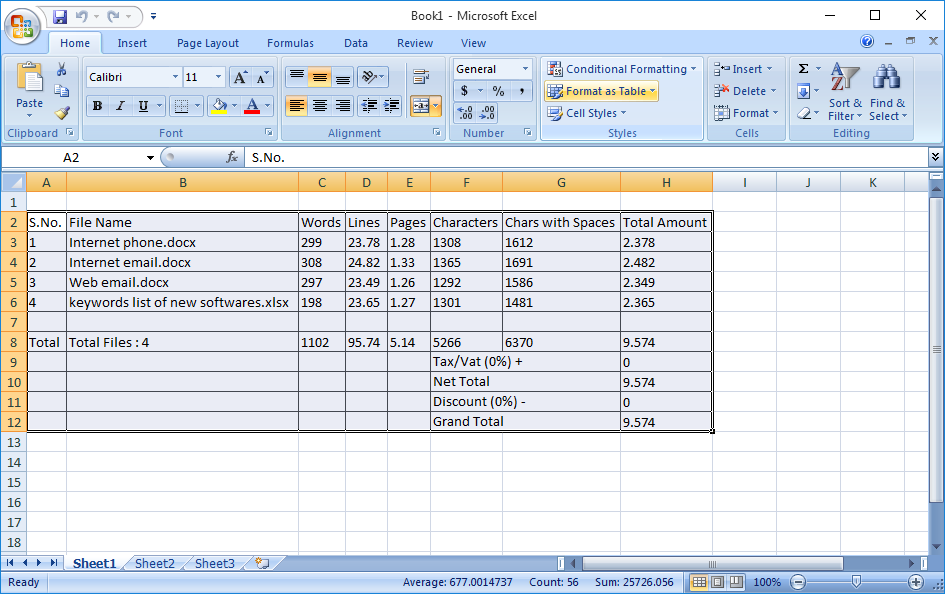Screen dimensions: 945x594
Task: Apply cell borders button
Action: pos(181,106)
